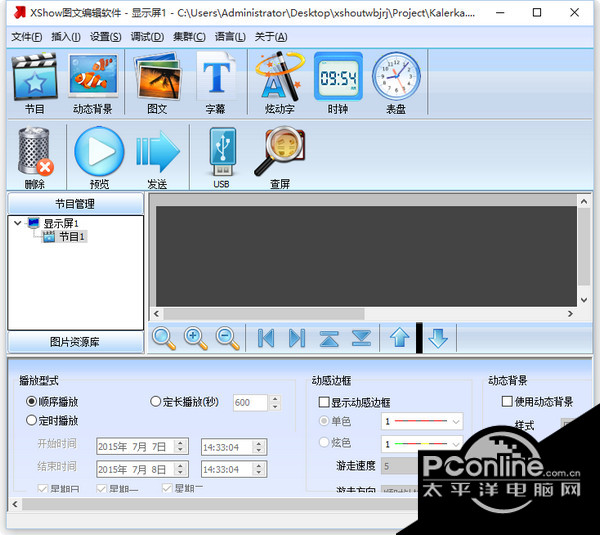This screenshot has height=535, width=600.
Task: Select the 定时播放 radio button
Action: 31,420
